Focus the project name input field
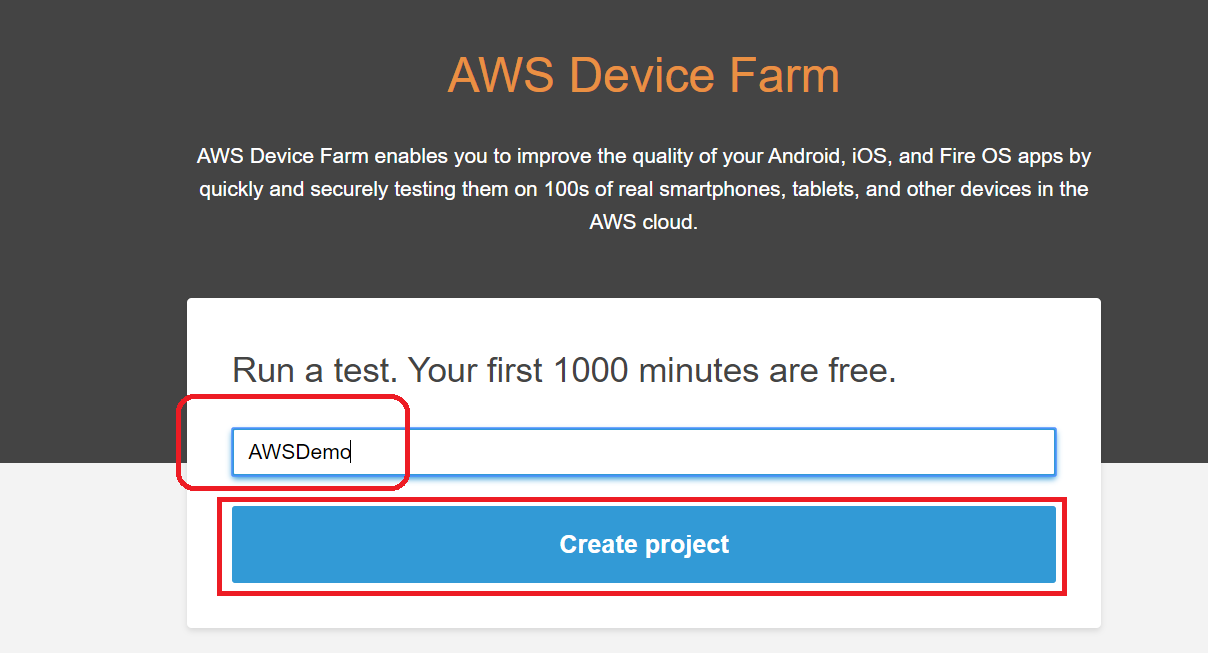The image size is (1208, 653). point(700,452)
